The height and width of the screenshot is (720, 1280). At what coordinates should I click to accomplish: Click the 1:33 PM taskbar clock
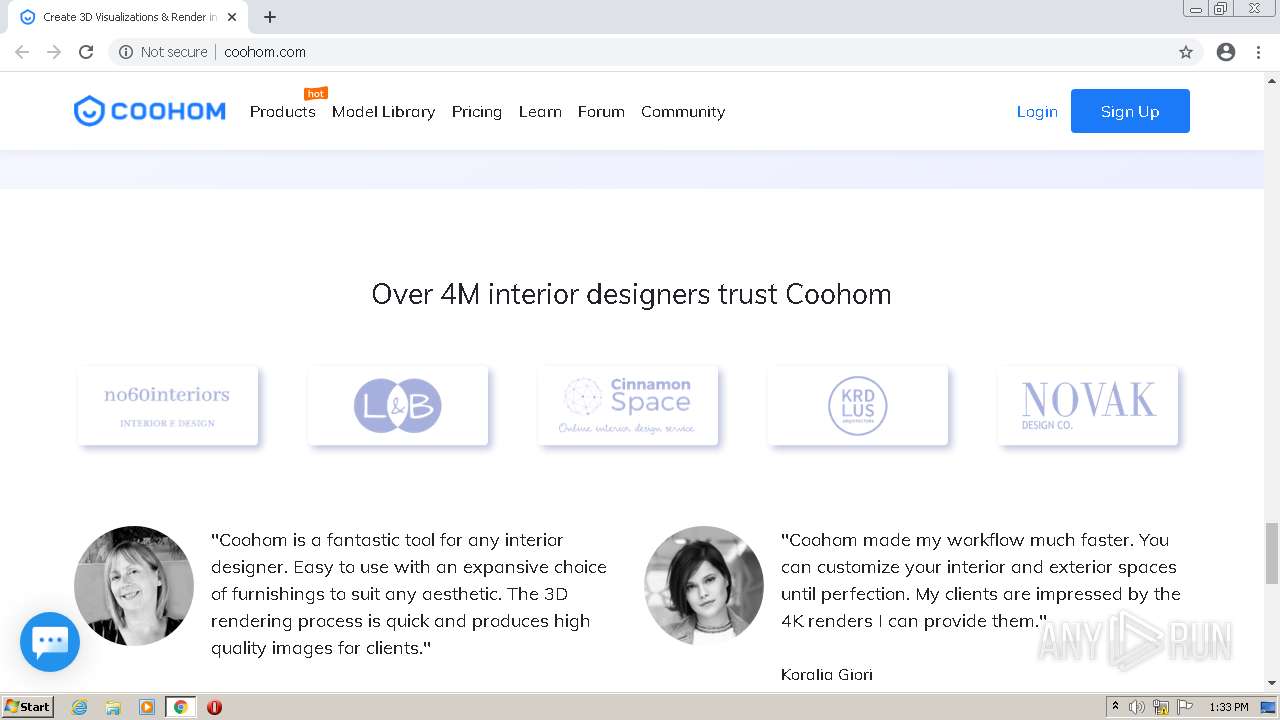pyautogui.click(x=1228, y=707)
